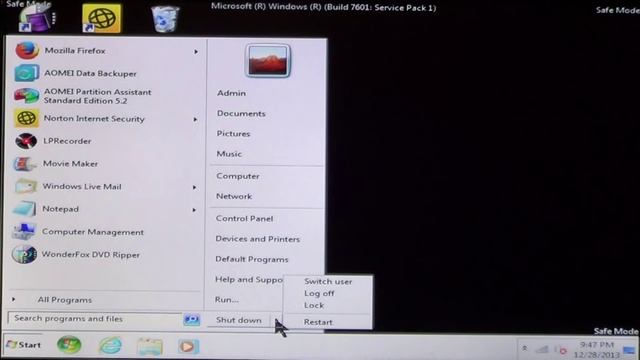Launch Internet Explorer from taskbar
The image size is (640, 360).
pos(110,346)
